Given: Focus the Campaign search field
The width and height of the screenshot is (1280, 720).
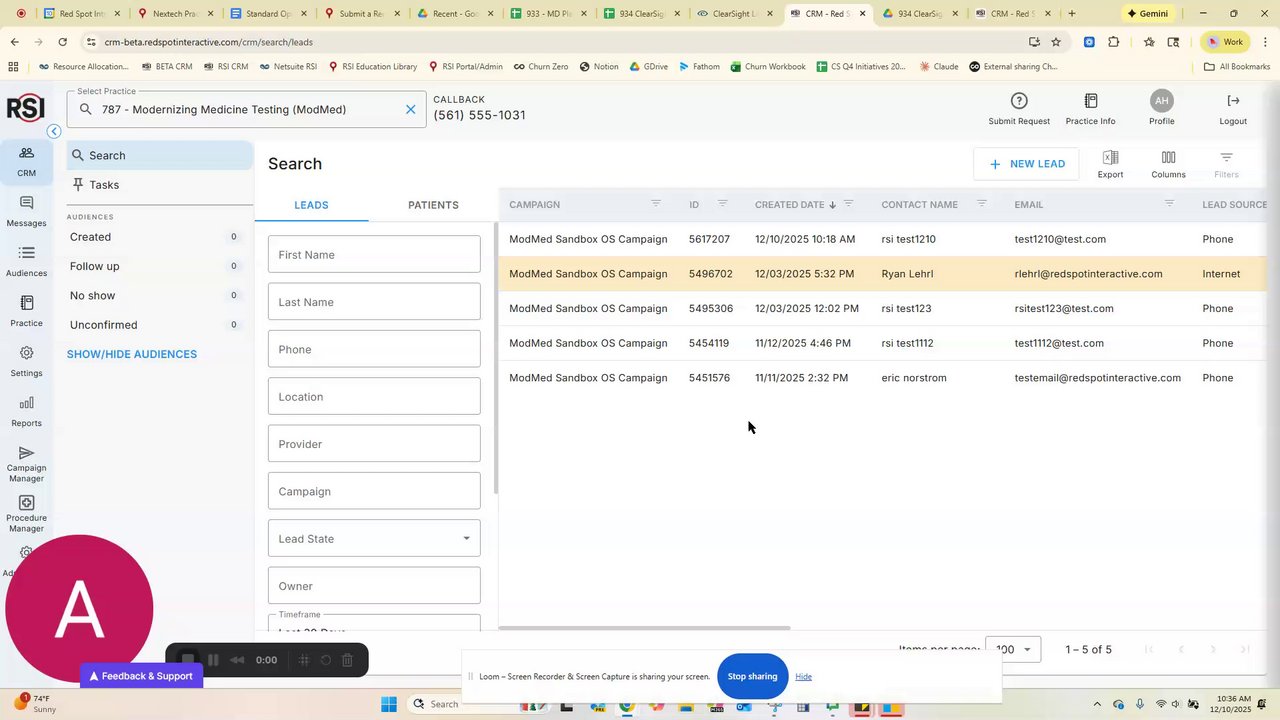Looking at the screenshot, I should tap(374, 491).
